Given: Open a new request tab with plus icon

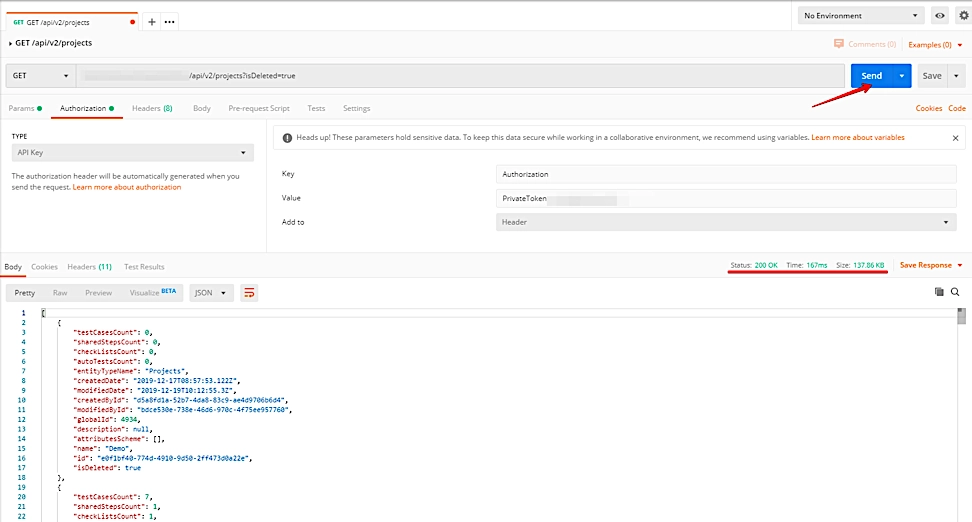Looking at the screenshot, I should coord(152,21).
